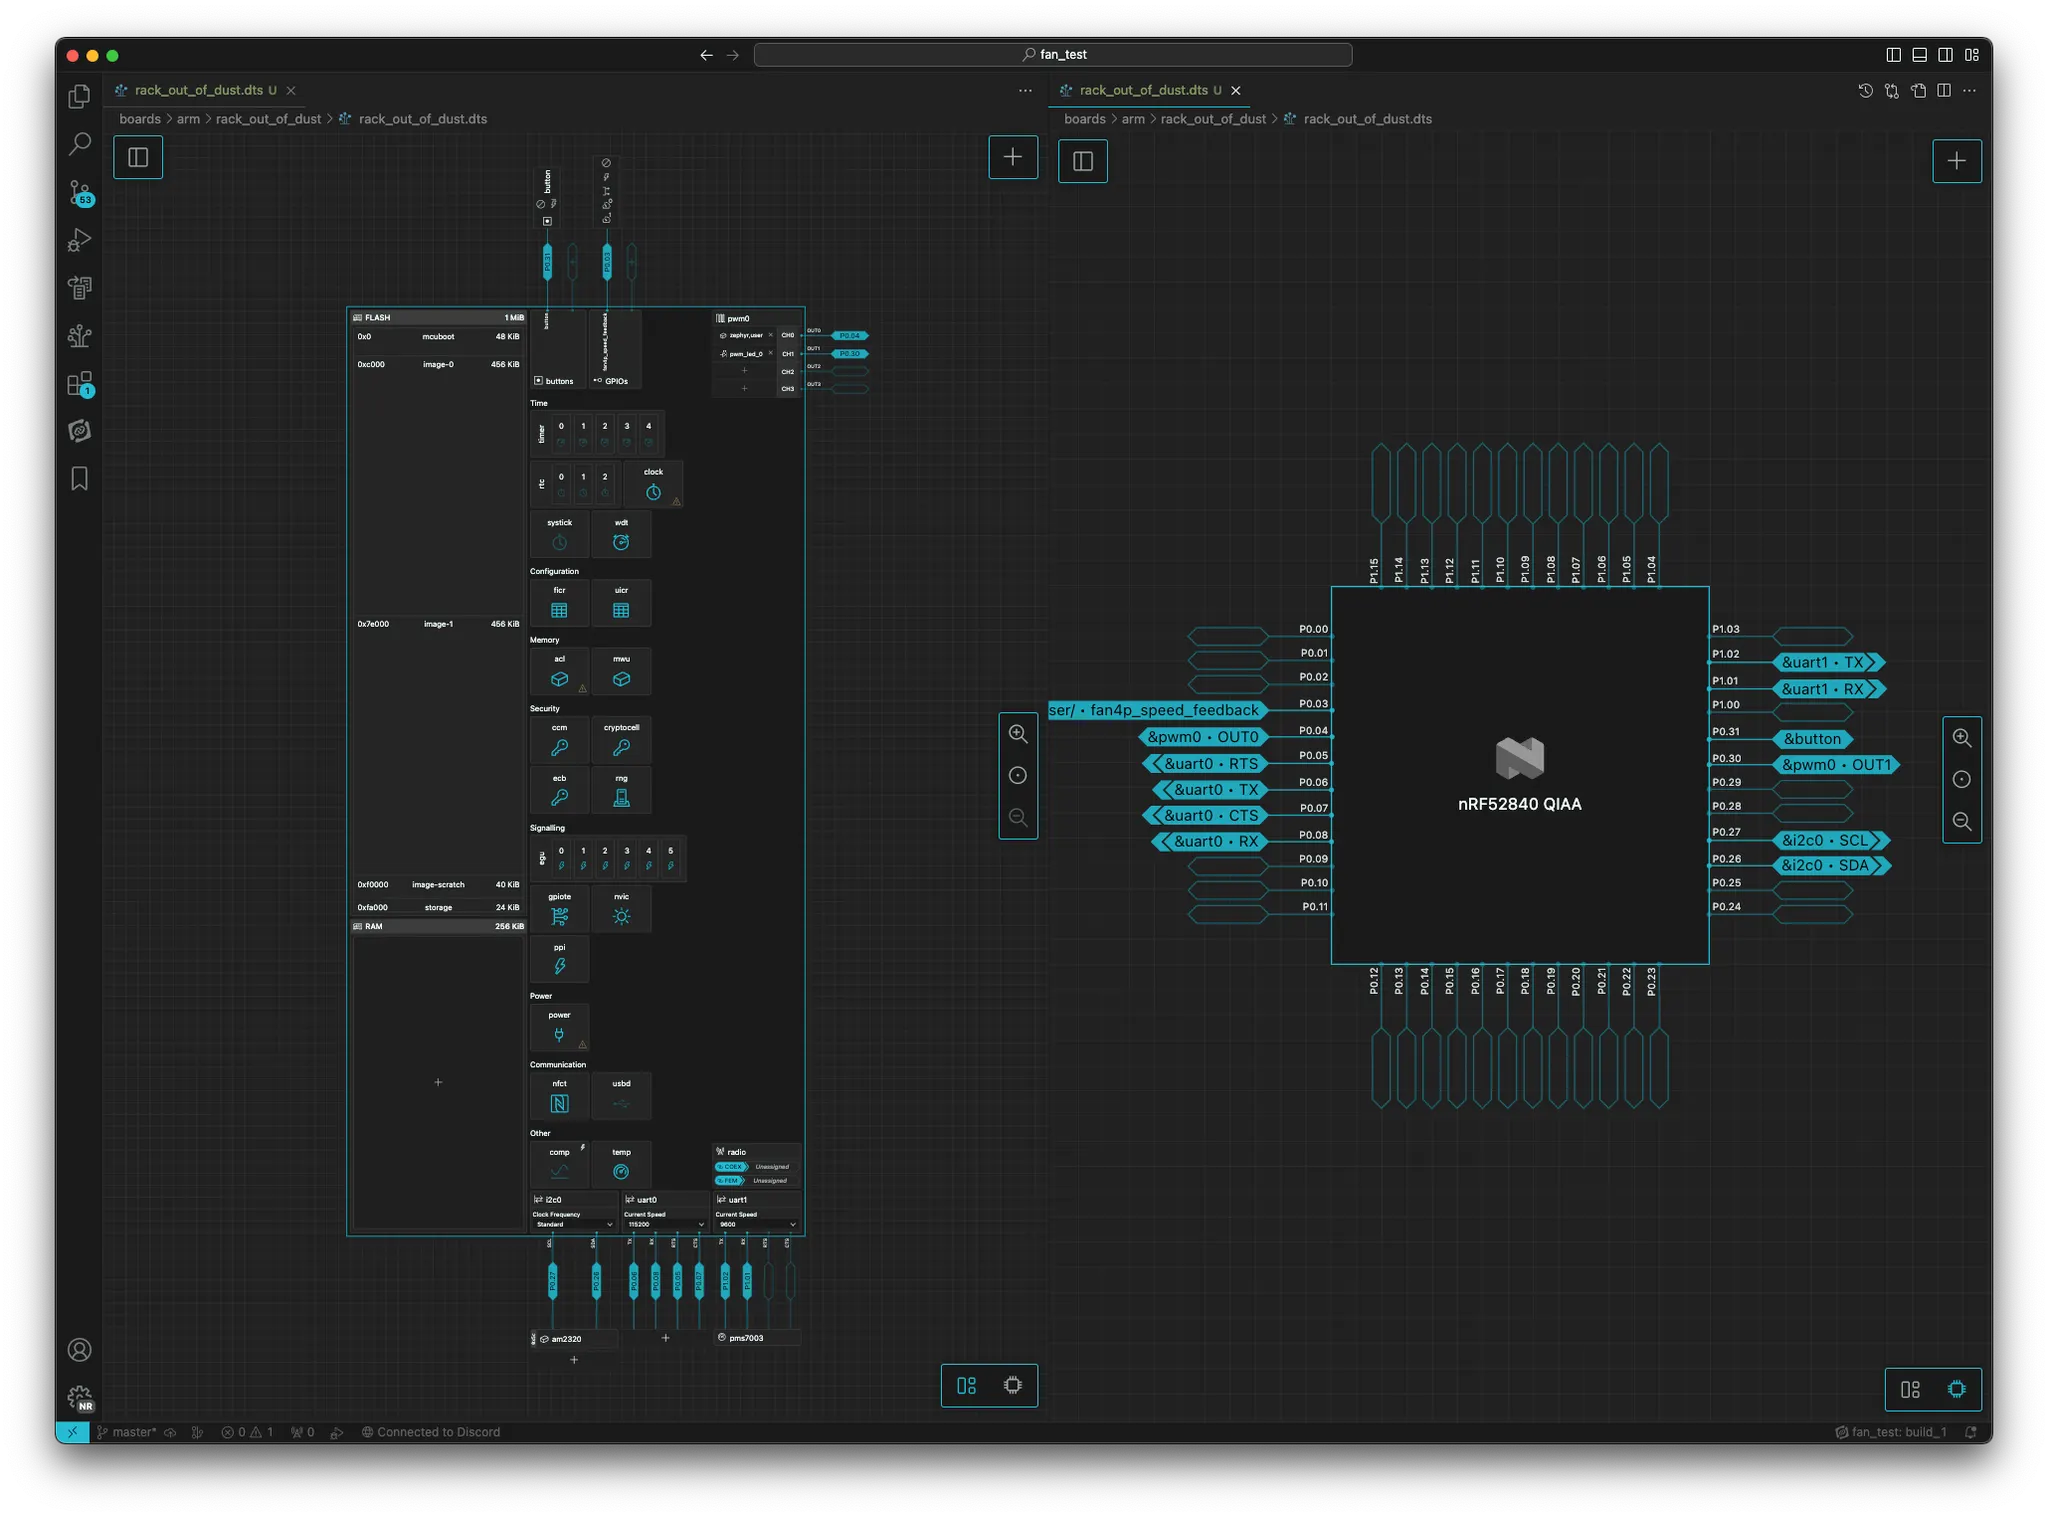
Task: Click the fan_test search bar
Action: (x=1053, y=55)
